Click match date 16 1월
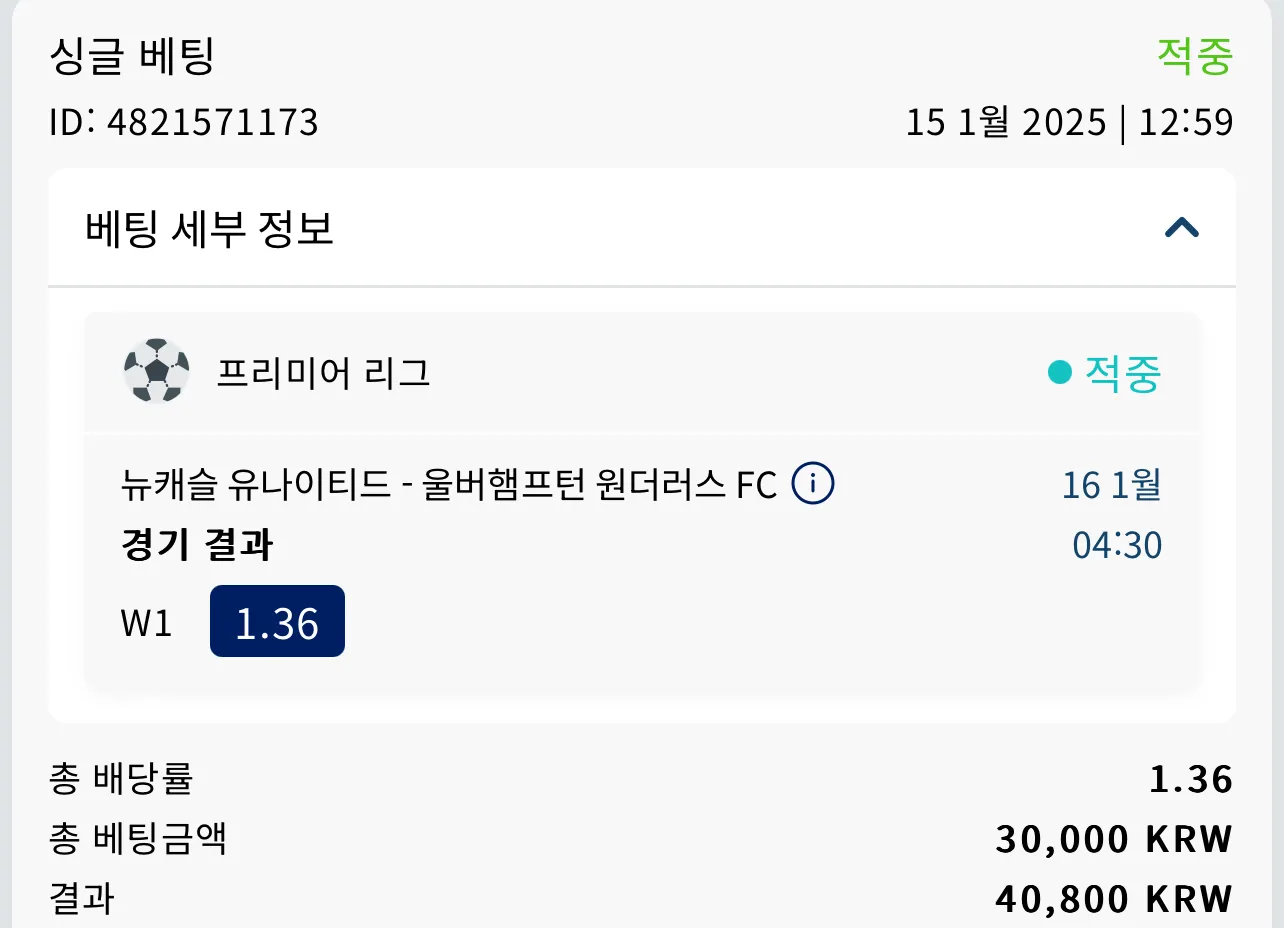1284x928 pixels. pos(1111,486)
